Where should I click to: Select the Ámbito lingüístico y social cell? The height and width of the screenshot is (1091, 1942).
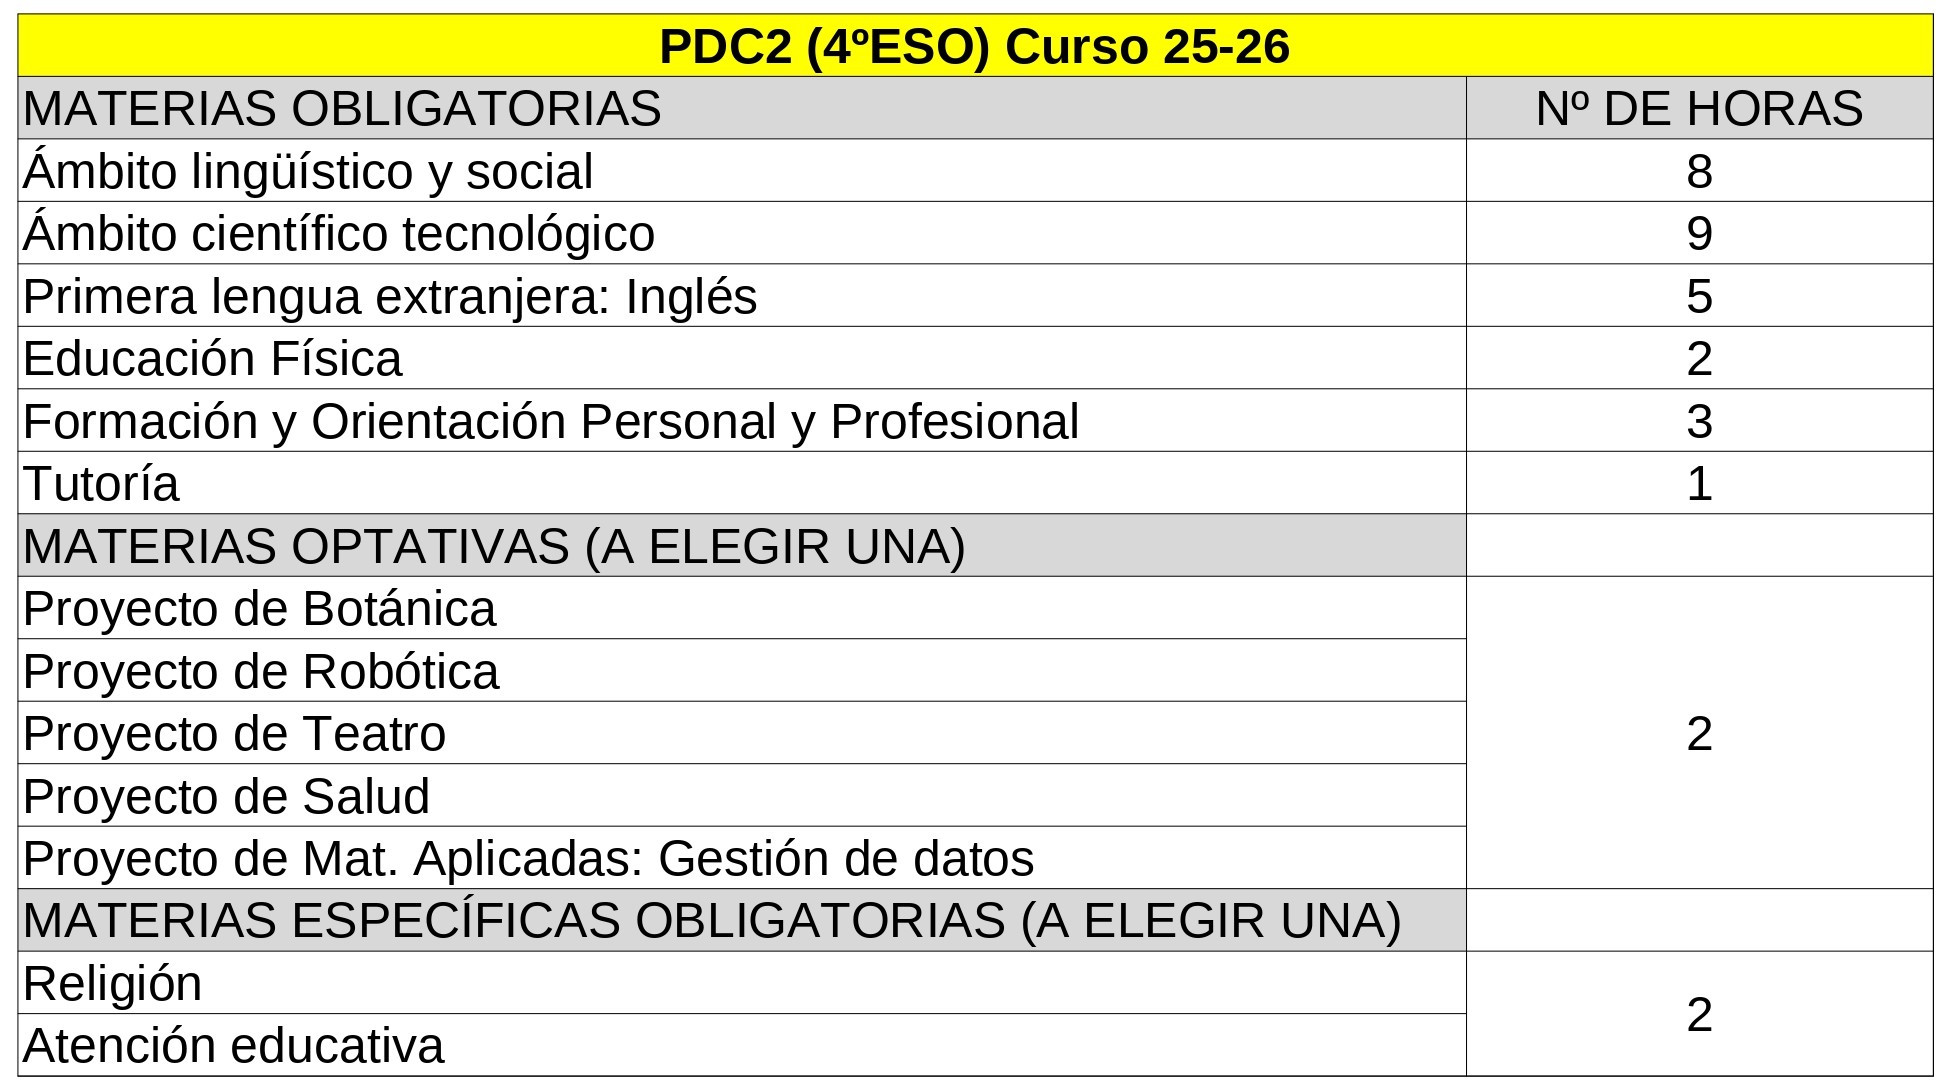pyautogui.click(x=742, y=171)
